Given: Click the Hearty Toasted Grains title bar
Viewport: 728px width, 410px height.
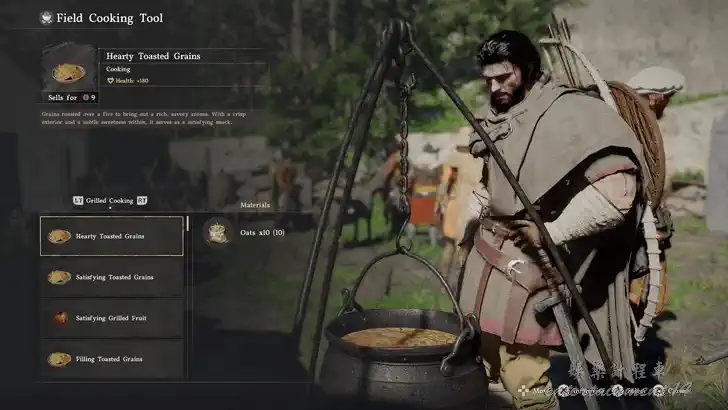Looking at the screenshot, I should tap(183, 56).
